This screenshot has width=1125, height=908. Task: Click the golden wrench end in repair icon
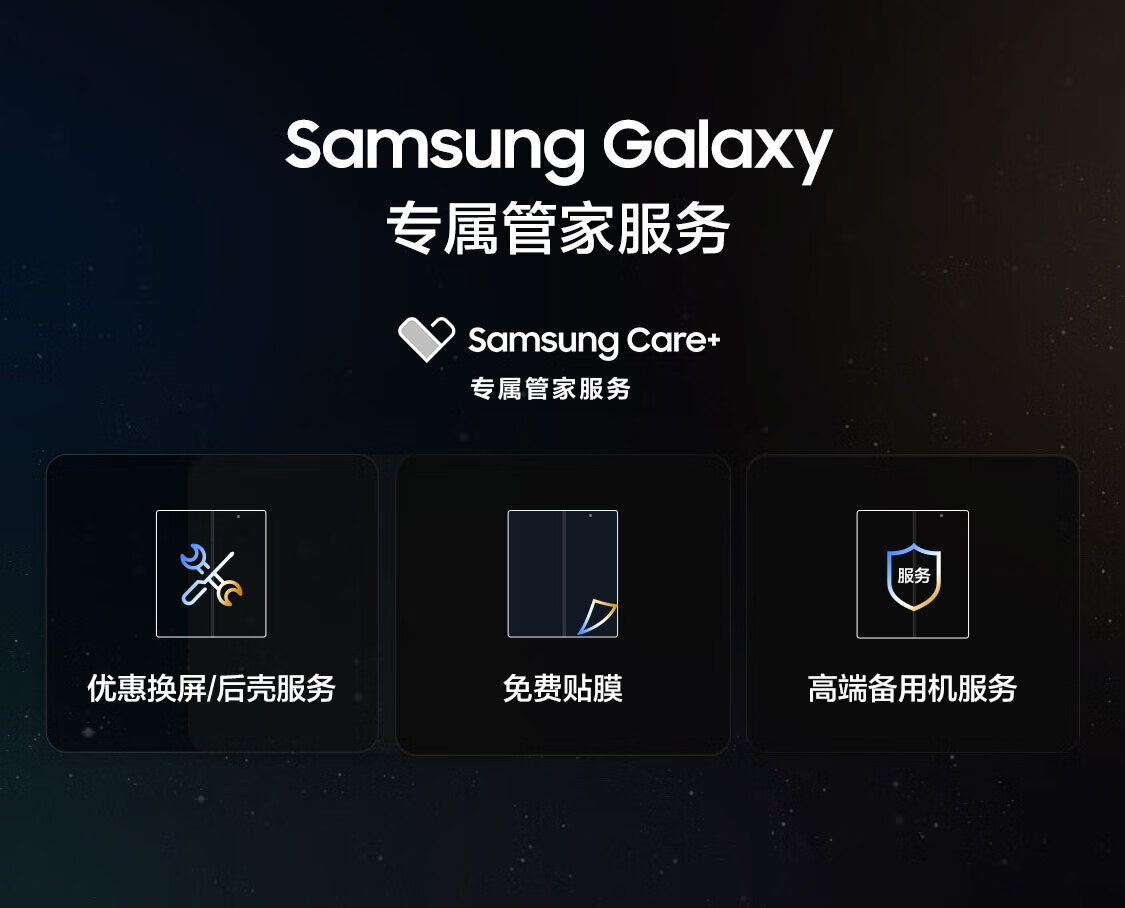click(230, 595)
